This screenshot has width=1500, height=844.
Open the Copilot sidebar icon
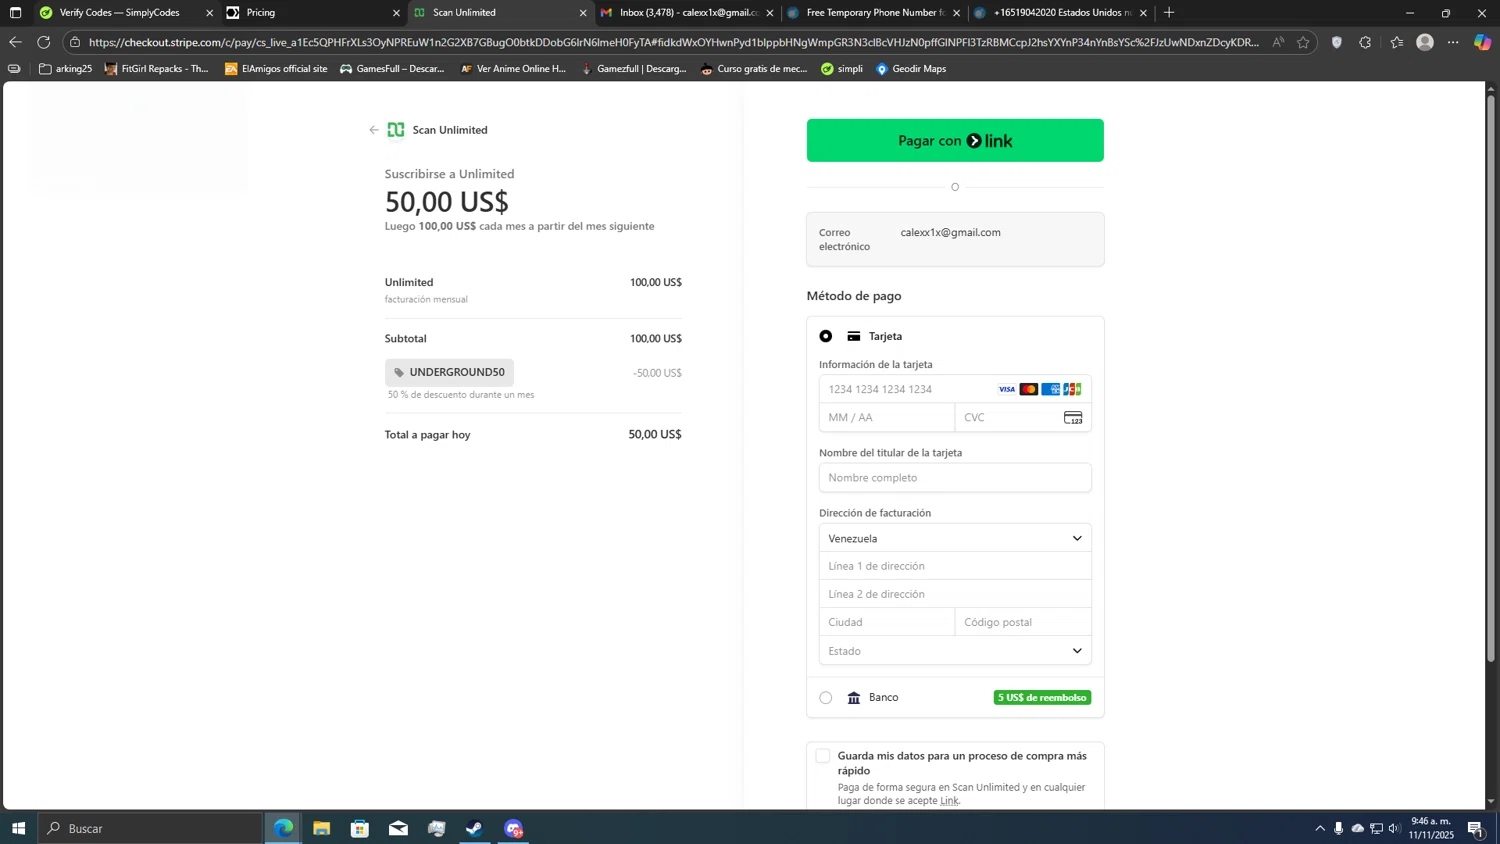click(1482, 42)
